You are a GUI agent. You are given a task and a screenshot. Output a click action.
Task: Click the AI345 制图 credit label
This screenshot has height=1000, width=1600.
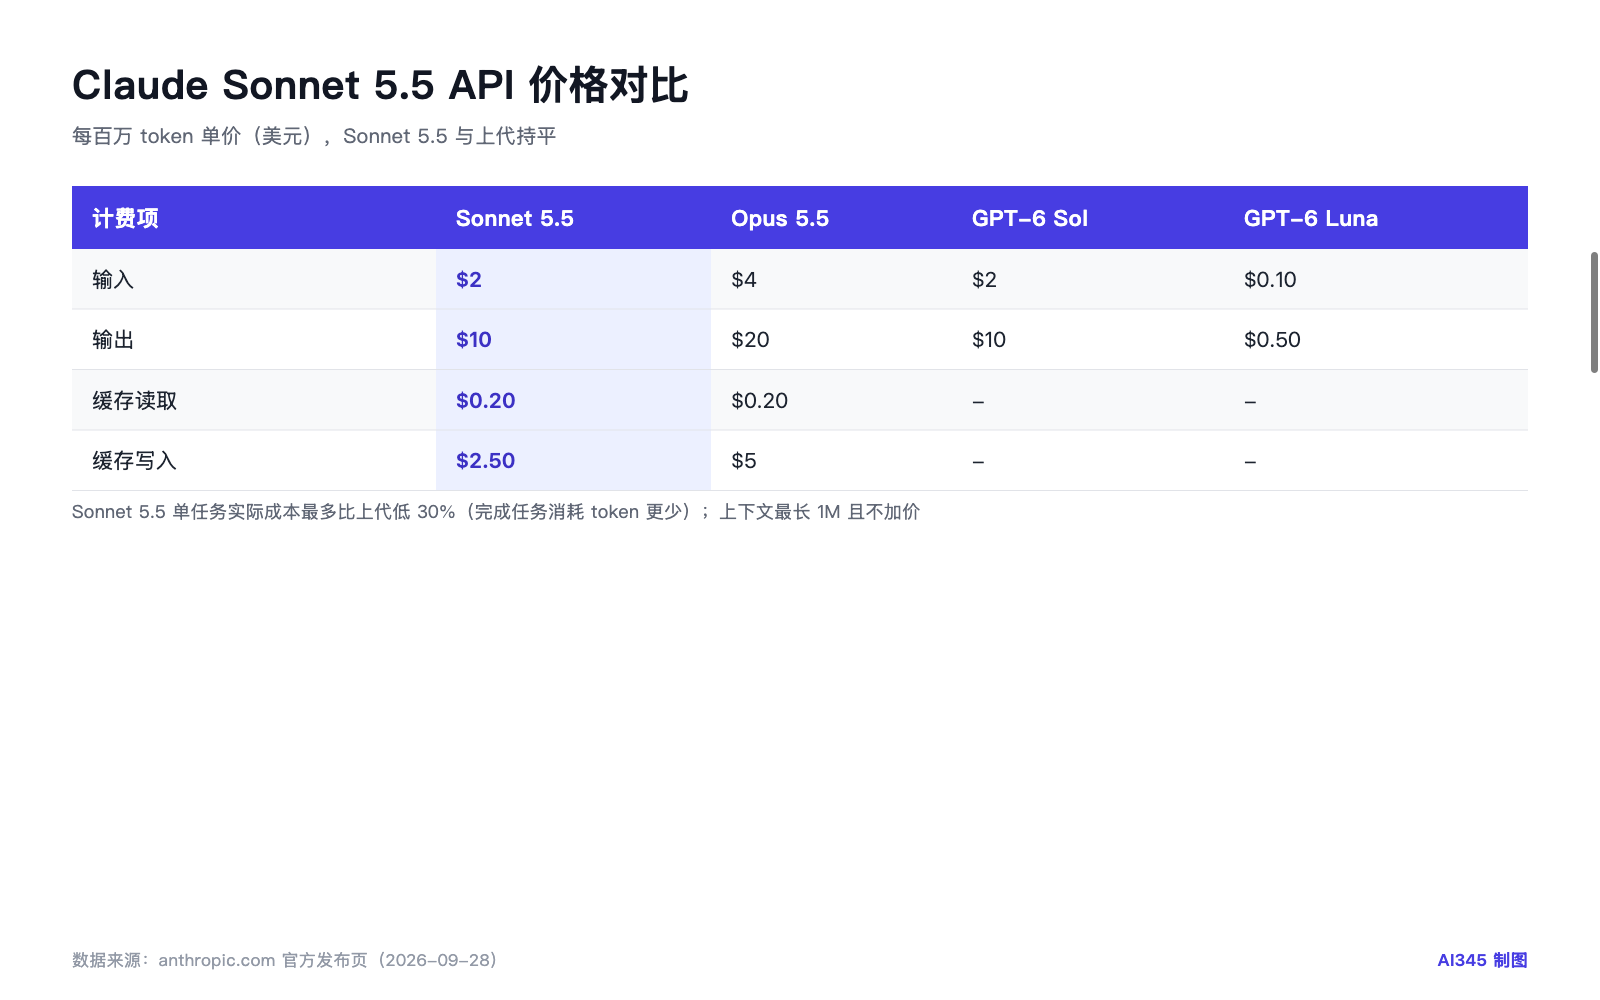coord(1482,960)
